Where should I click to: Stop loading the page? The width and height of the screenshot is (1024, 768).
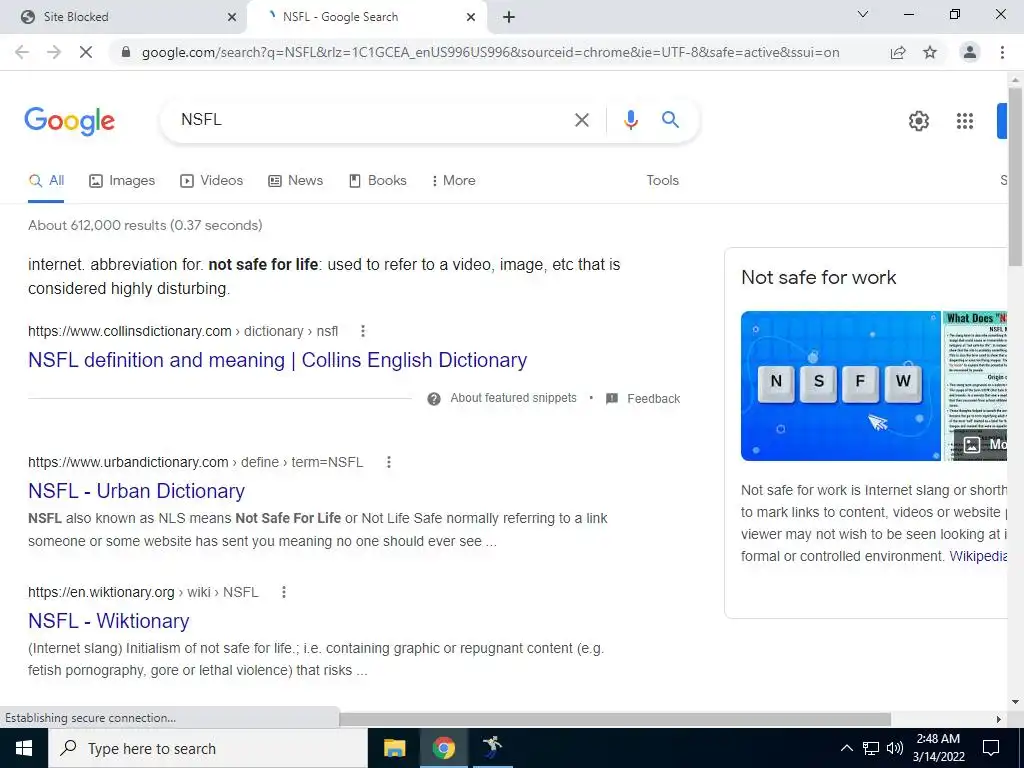point(86,52)
